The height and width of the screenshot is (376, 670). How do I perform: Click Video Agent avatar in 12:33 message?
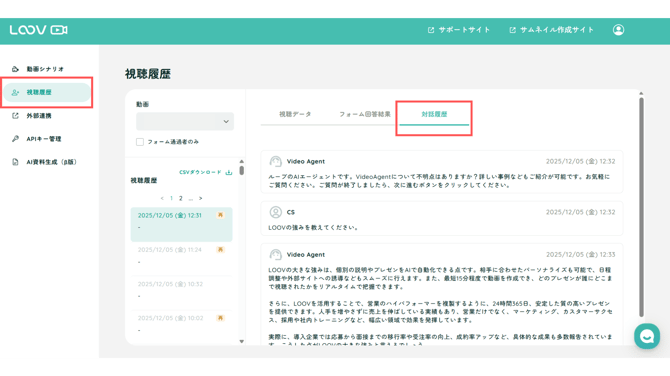pos(276,255)
